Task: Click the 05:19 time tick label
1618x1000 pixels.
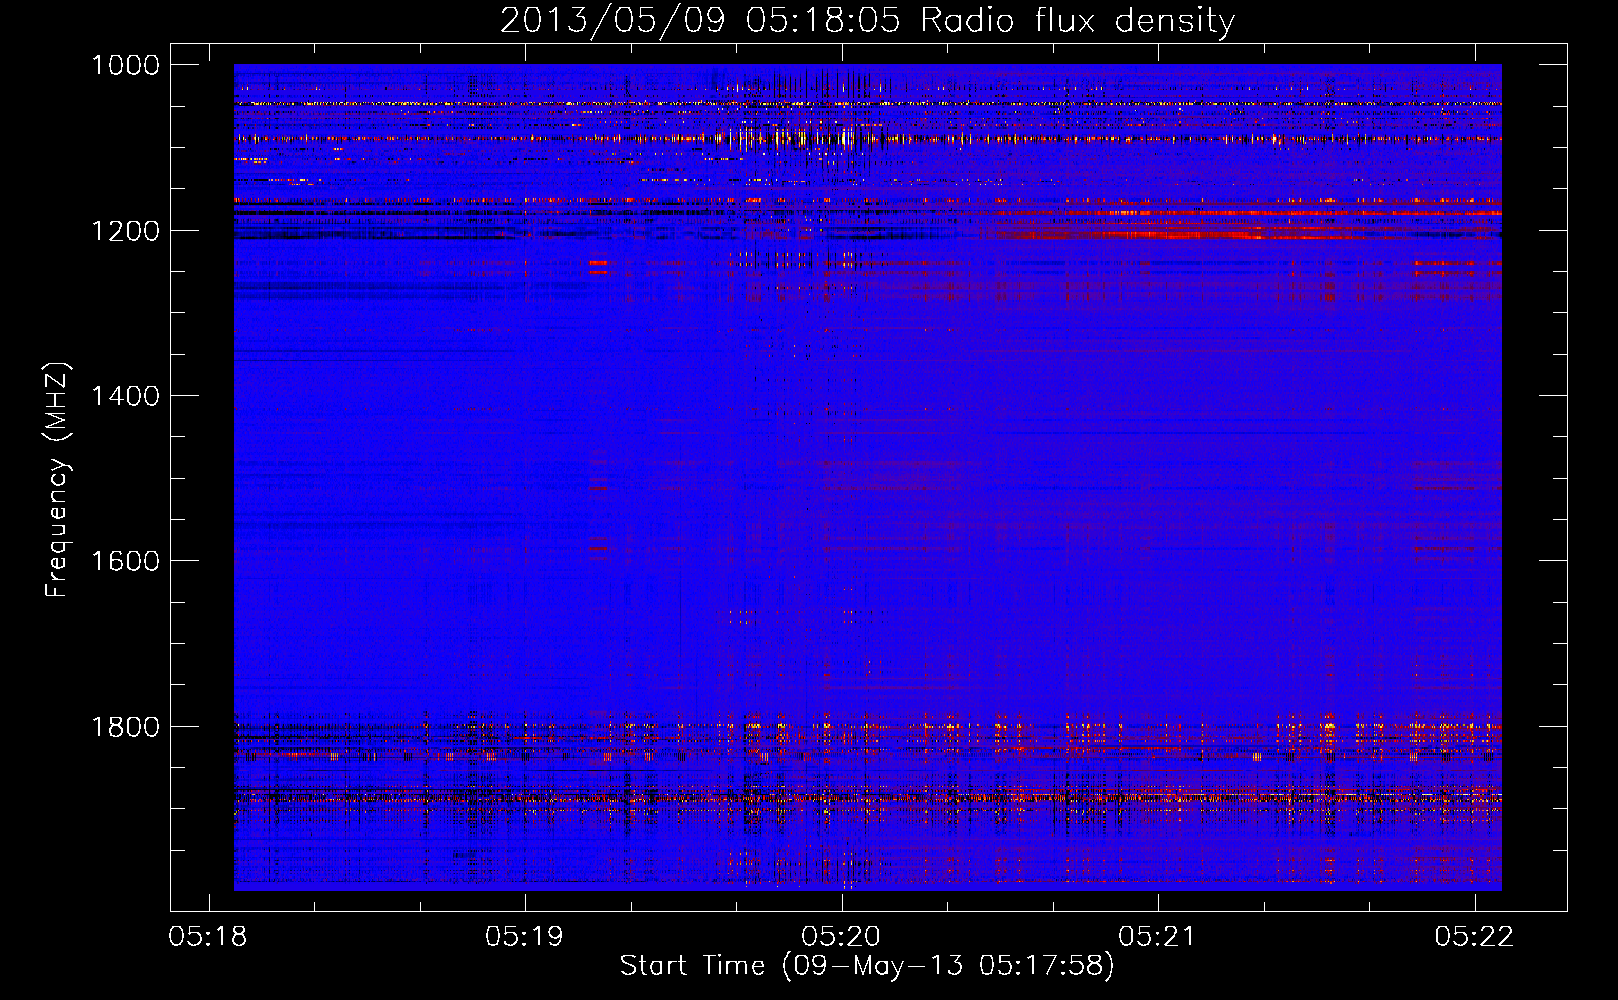Action: point(524,936)
